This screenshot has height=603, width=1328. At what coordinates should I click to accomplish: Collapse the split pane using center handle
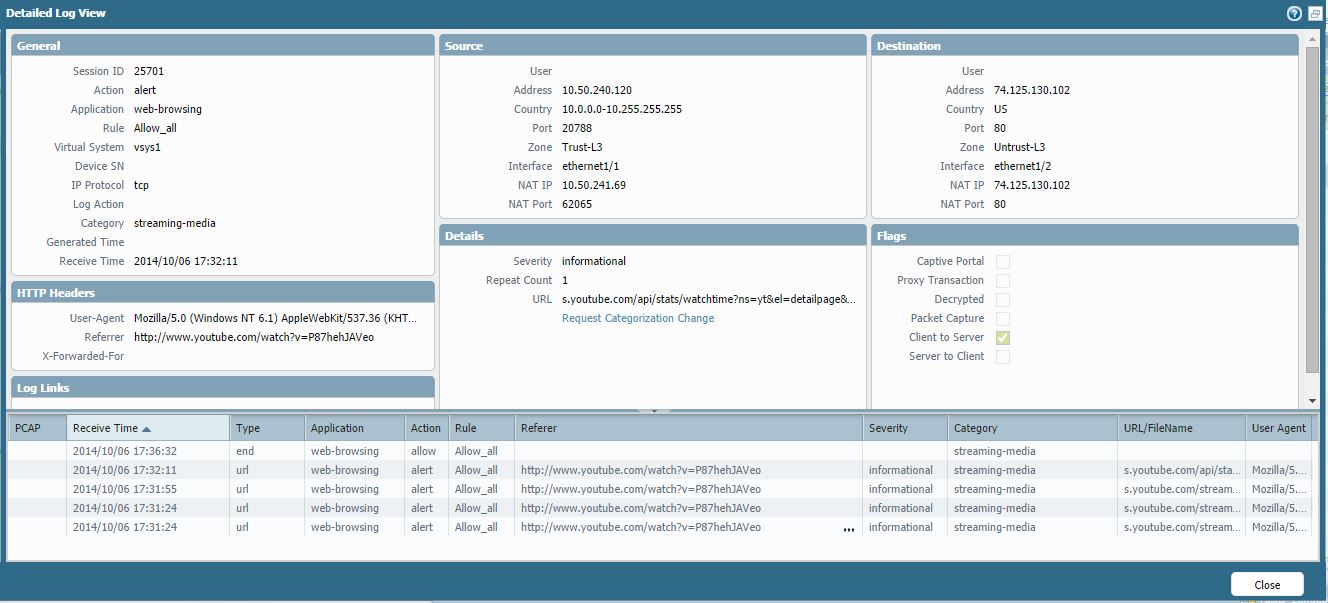point(654,410)
